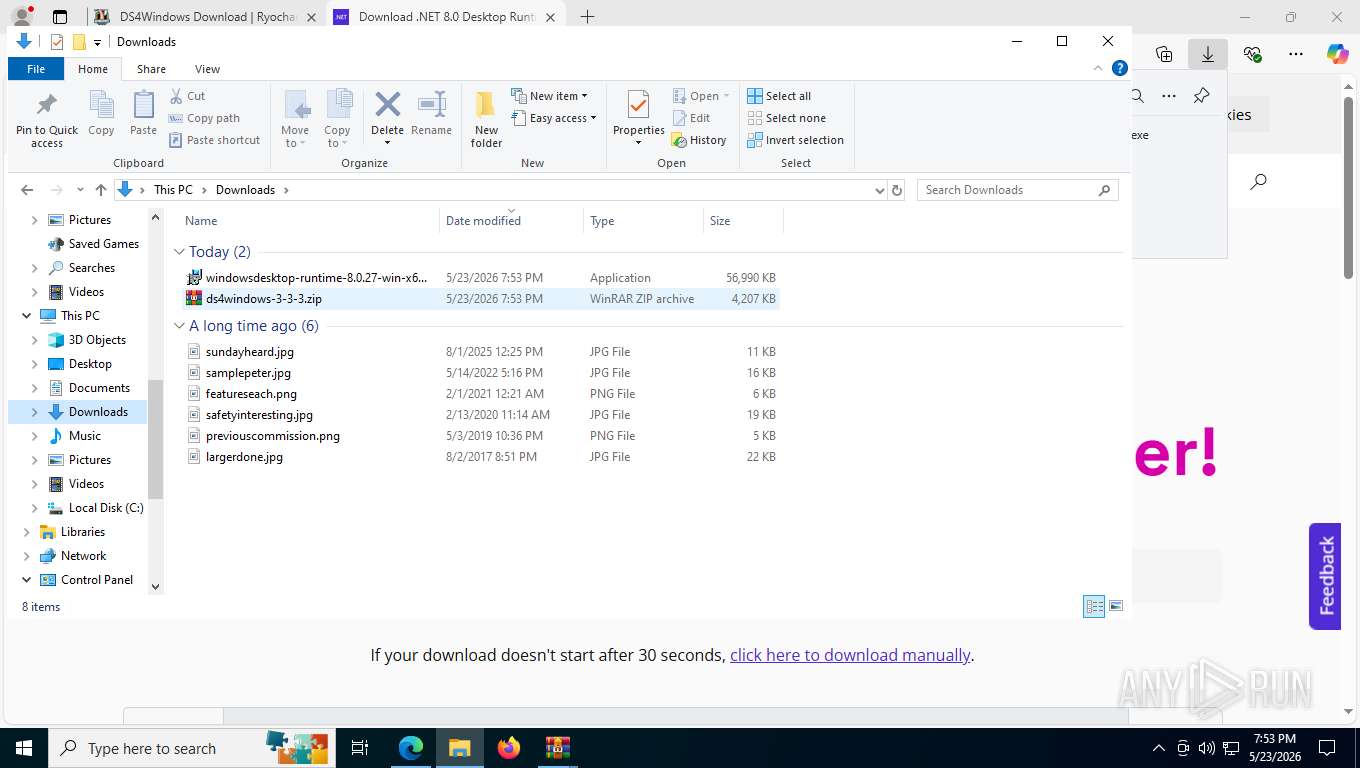Click the Edit ribbon button
The width and height of the screenshot is (1360, 768).
(691, 118)
